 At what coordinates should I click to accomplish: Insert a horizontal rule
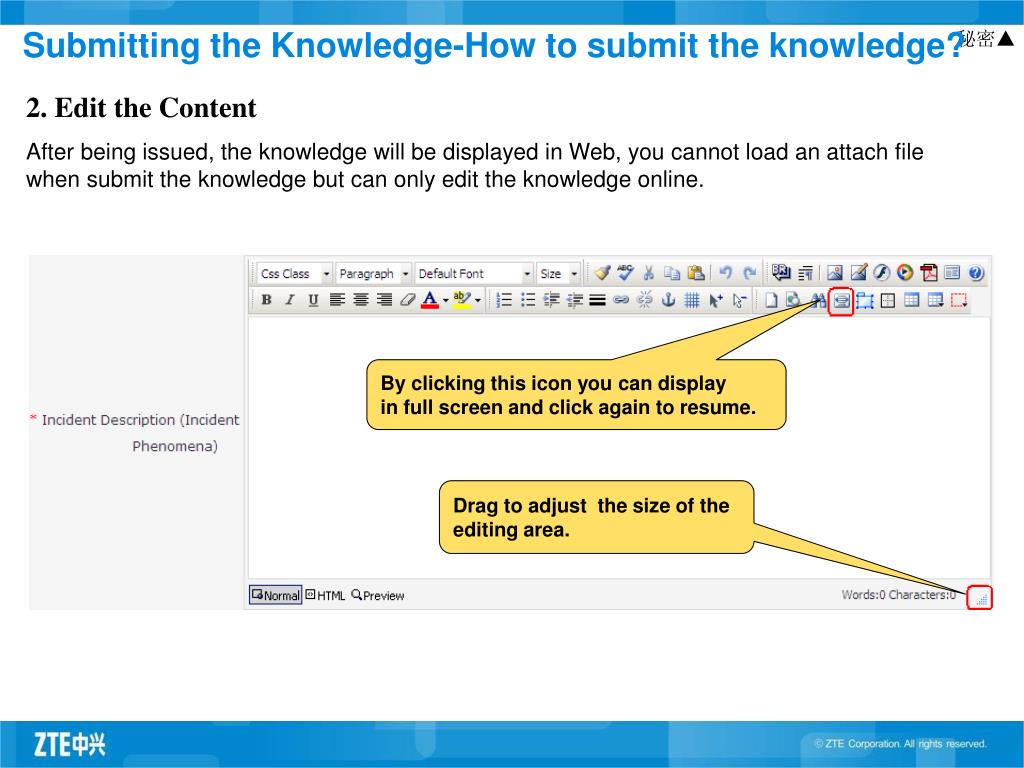(x=597, y=300)
